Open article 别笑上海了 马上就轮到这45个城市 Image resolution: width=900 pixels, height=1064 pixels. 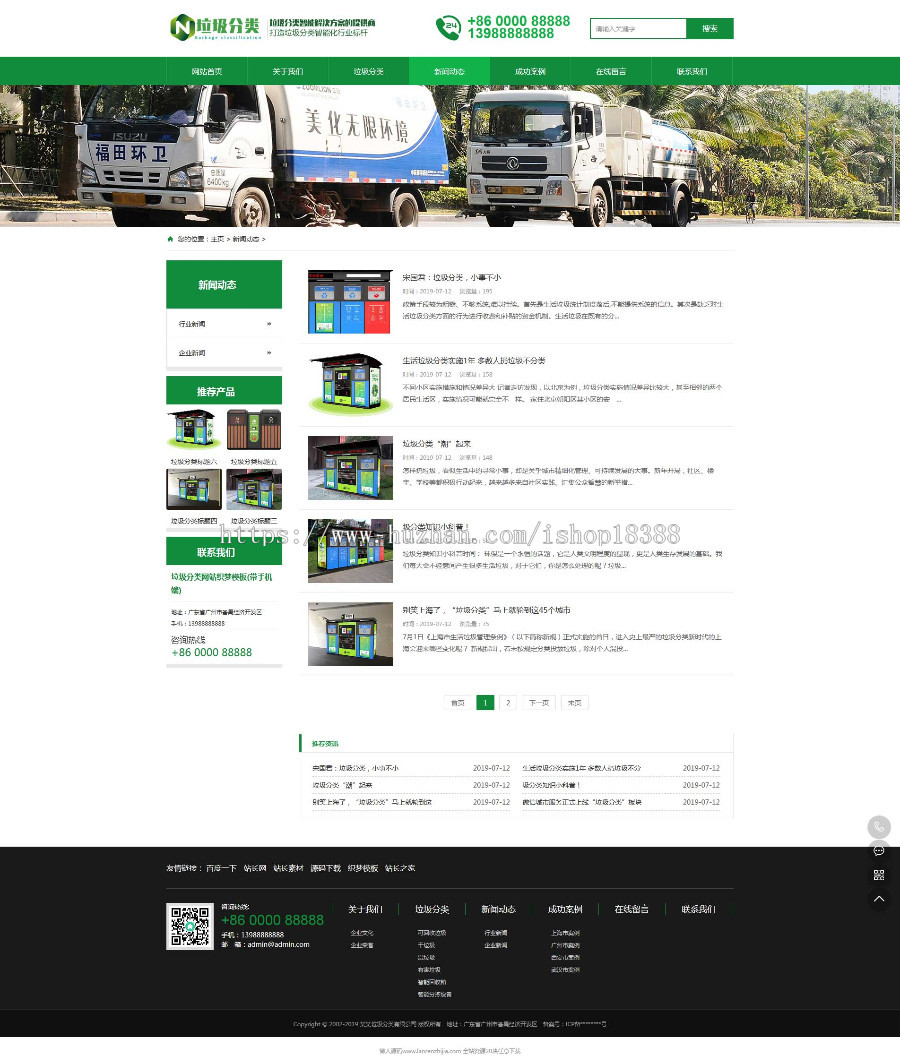486,610
